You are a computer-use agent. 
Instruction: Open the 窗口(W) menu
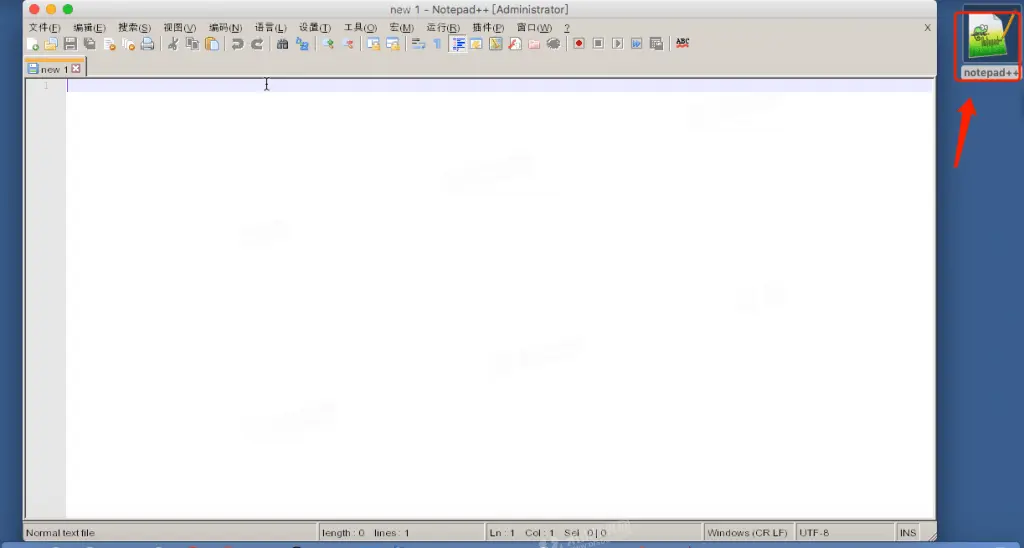[x=534, y=27]
